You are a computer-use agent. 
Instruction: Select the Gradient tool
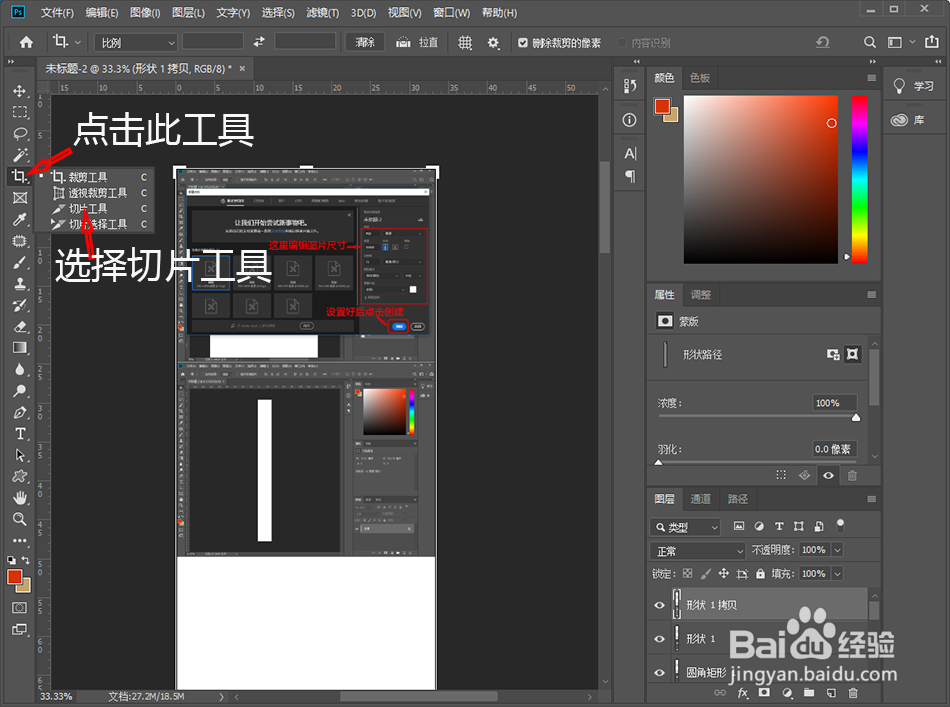(19, 348)
